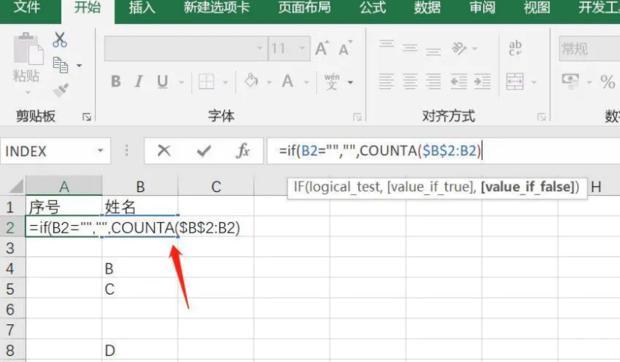Viewport: 620px width, 362px height.
Task: Click the Cut scissors icon
Action: [x=60, y=40]
